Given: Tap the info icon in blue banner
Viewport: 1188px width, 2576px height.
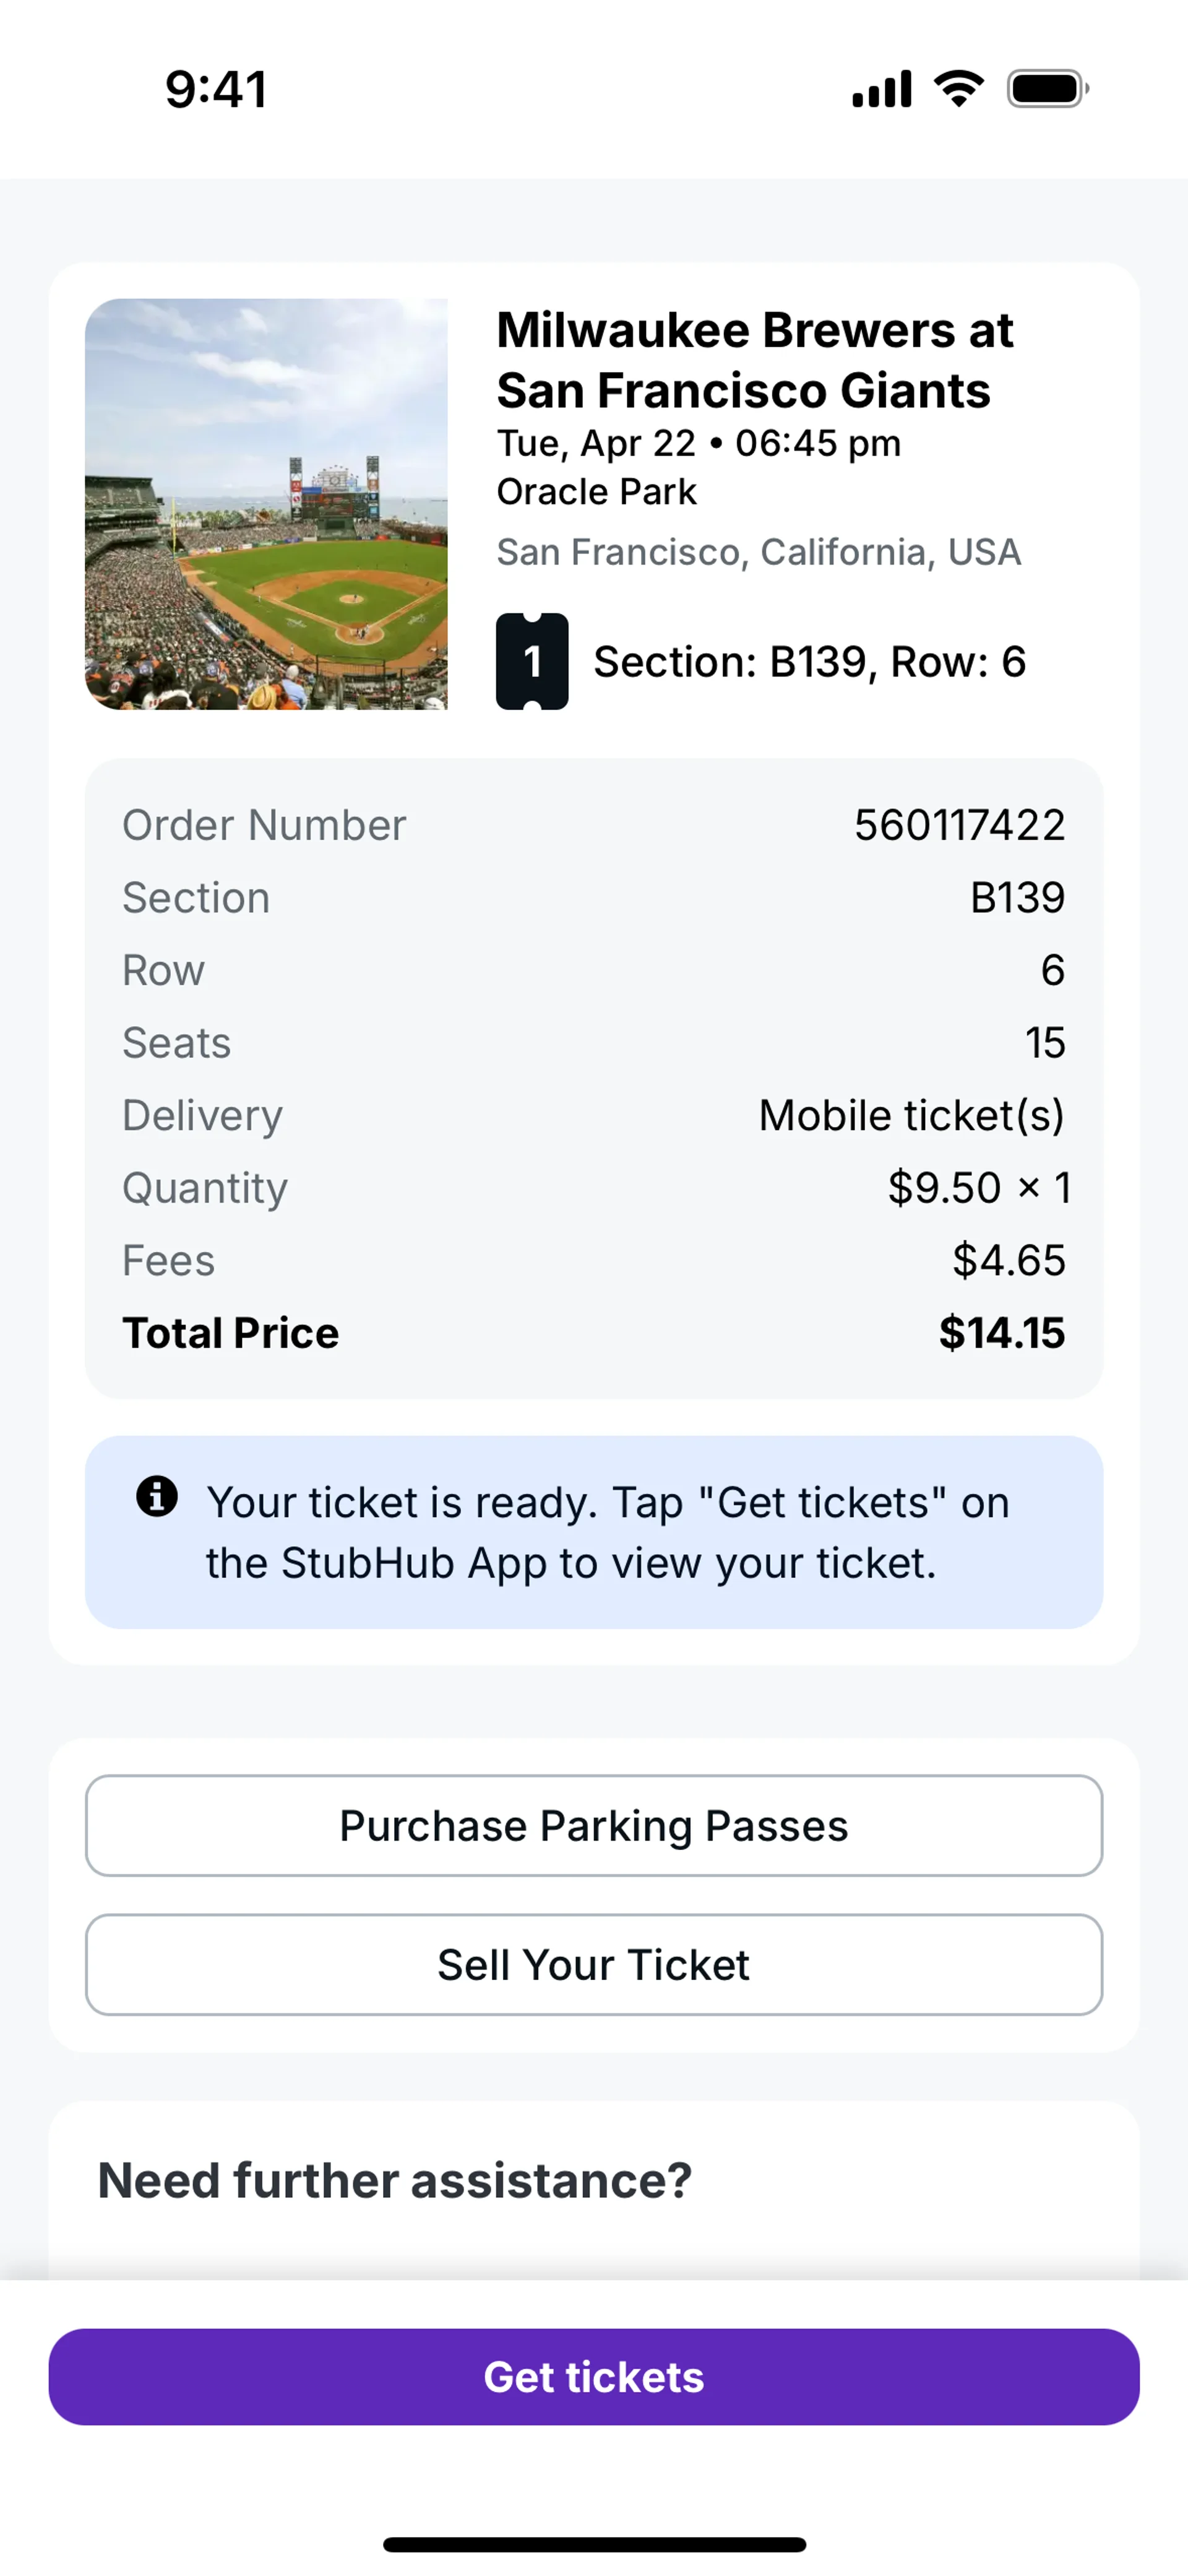Looking at the screenshot, I should click(157, 1496).
